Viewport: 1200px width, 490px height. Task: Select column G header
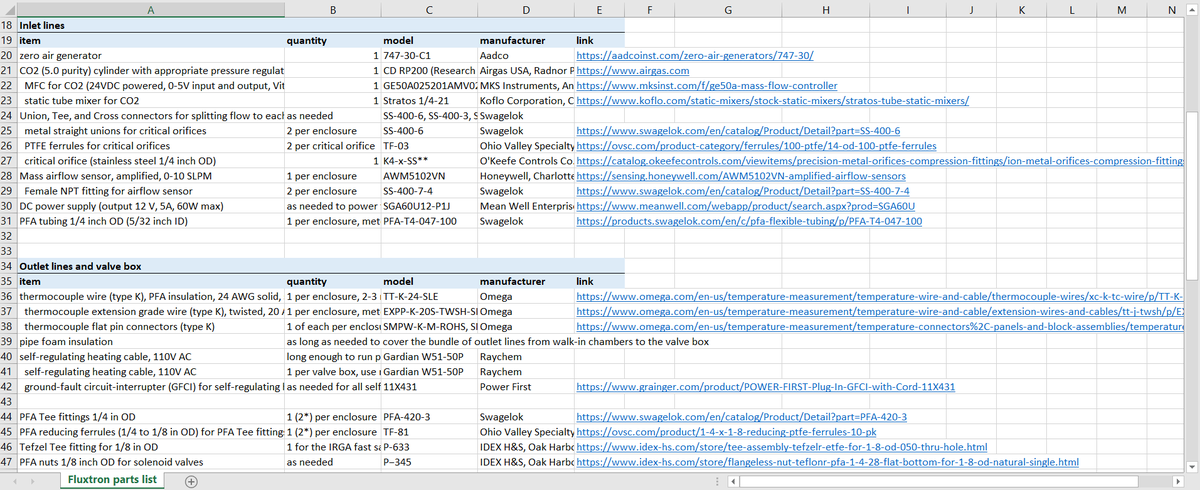coord(726,9)
